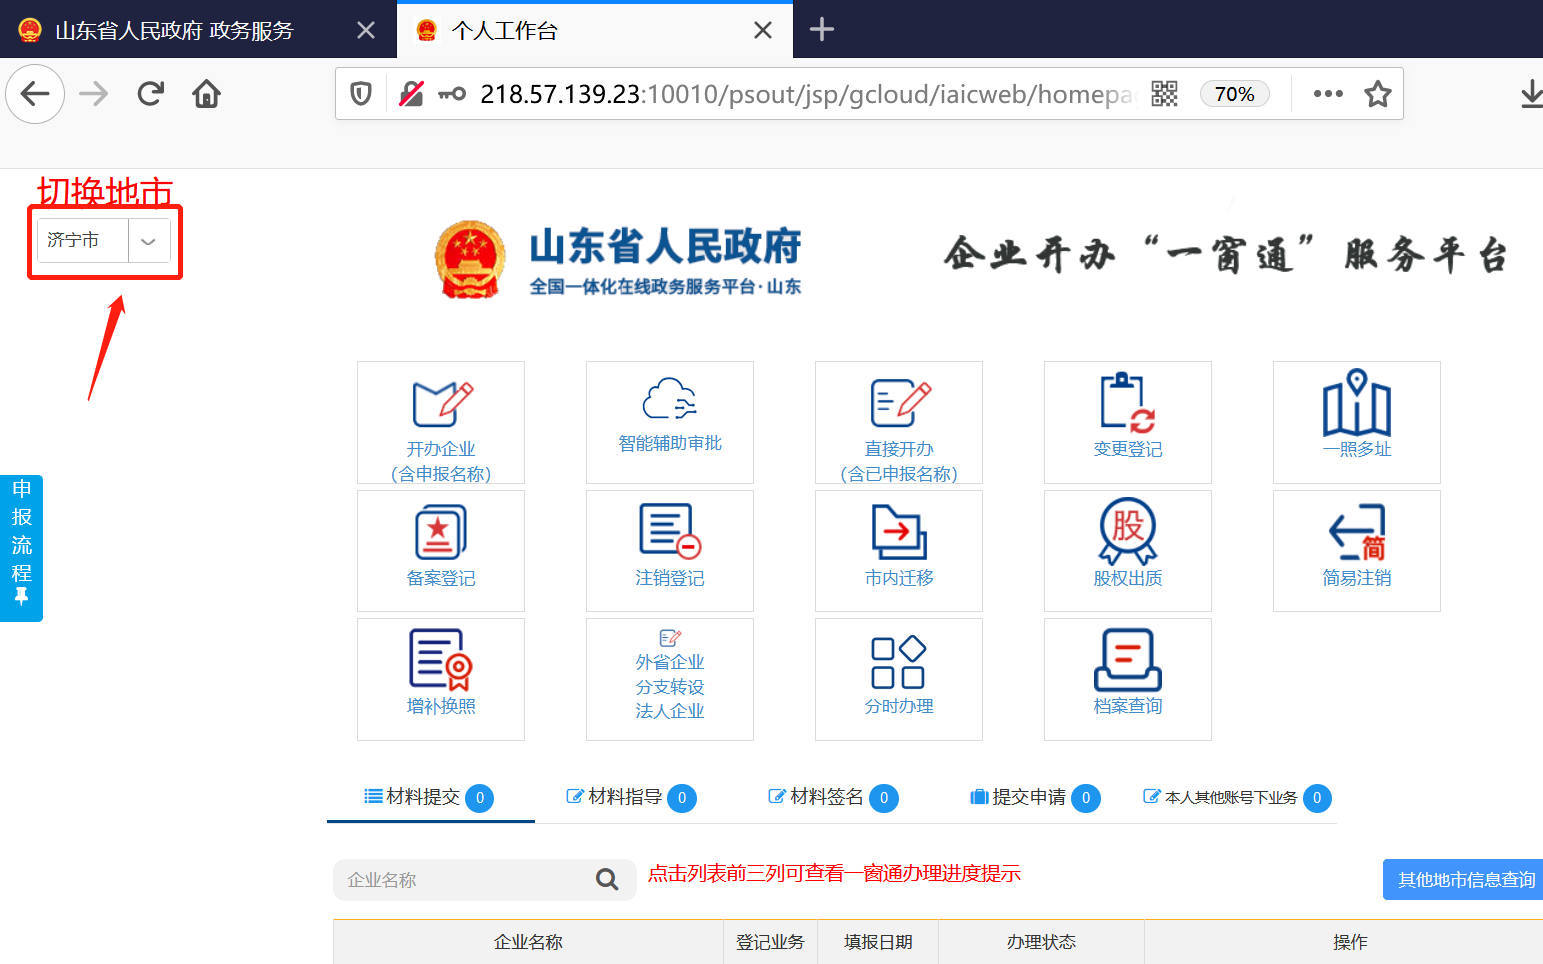1543x964 pixels.
Task: Click the search magnifier icon
Action: (607, 880)
